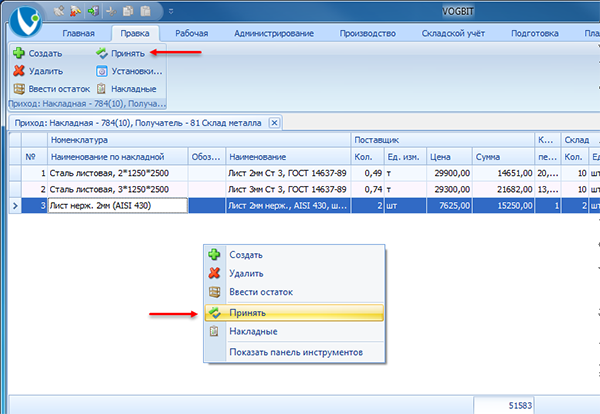
Task: Open the Администрирование ribbon tab
Action: 273,34
